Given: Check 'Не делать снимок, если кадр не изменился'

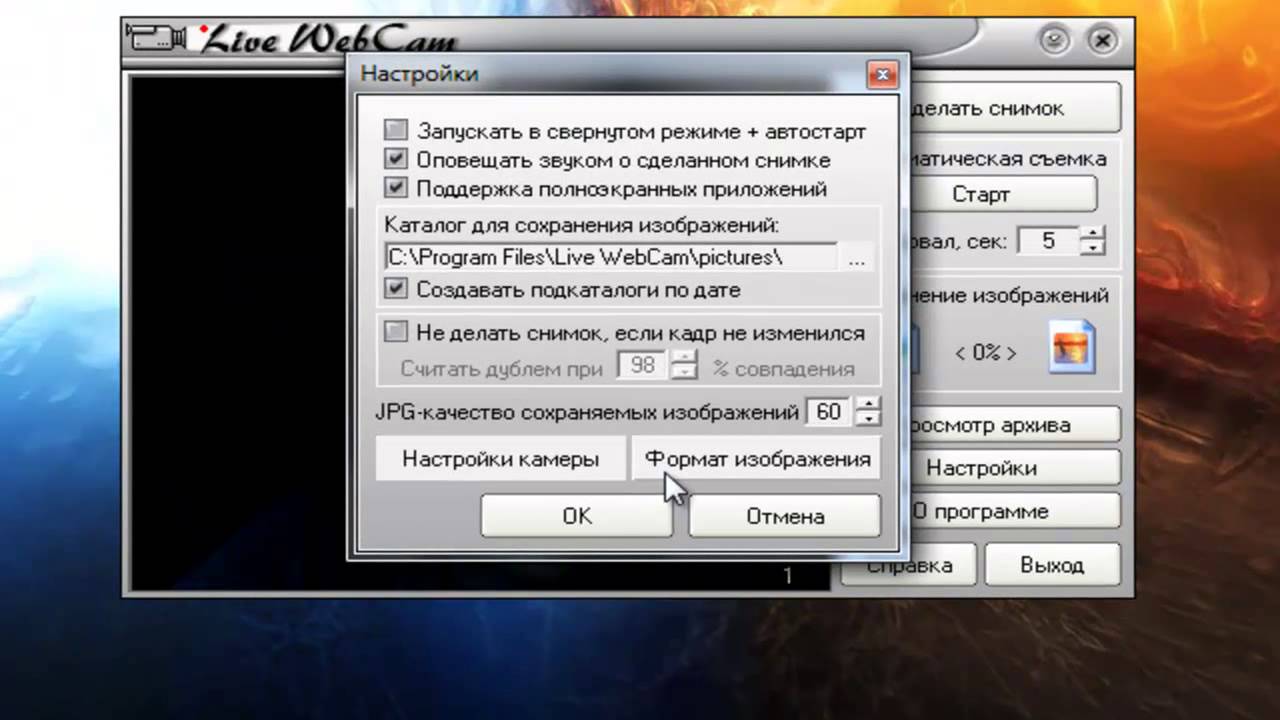Looking at the screenshot, I should [397, 331].
